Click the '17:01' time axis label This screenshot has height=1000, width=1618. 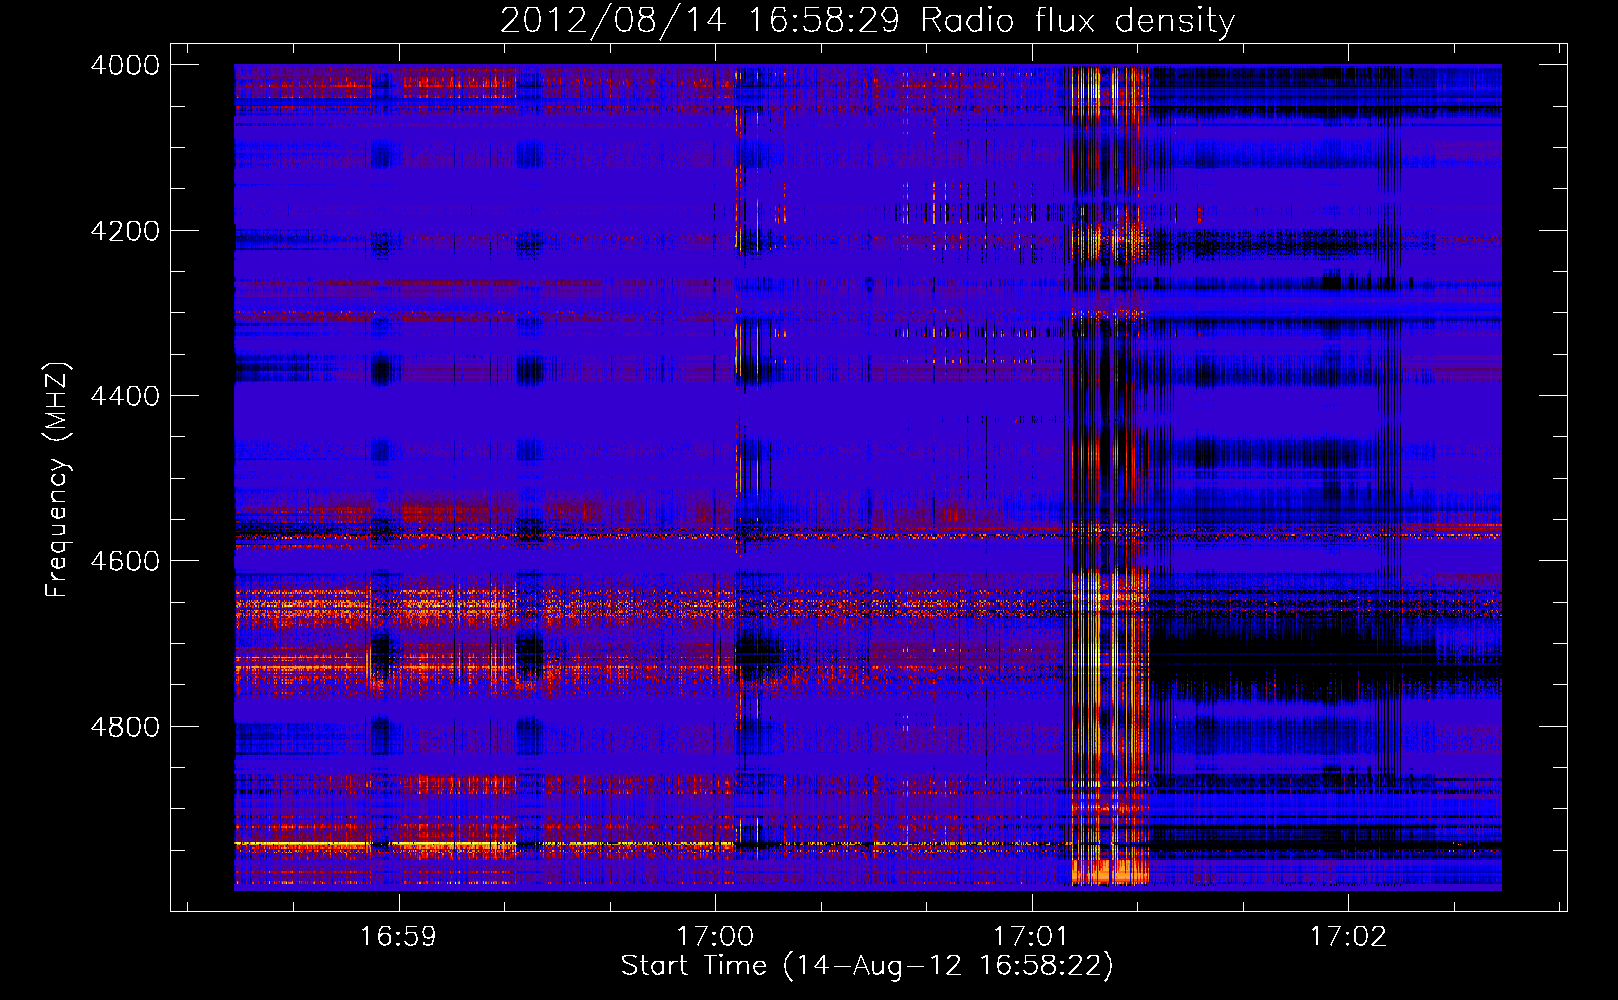1031,937
